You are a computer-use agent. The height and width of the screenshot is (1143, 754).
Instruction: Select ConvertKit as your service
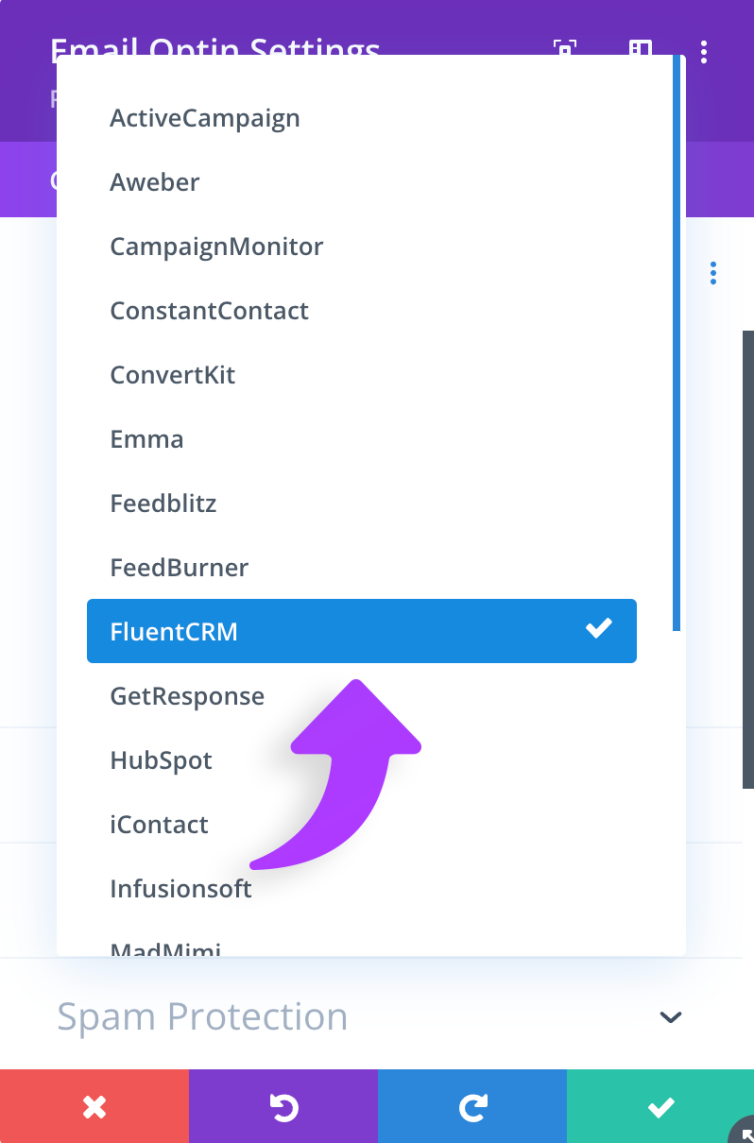pos(172,374)
